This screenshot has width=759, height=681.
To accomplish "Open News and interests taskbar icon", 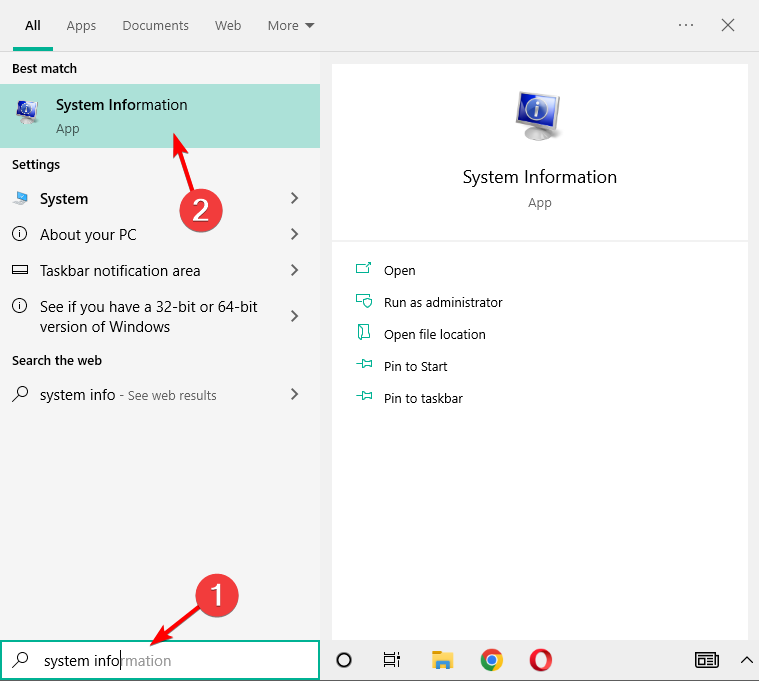I will [x=707, y=660].
